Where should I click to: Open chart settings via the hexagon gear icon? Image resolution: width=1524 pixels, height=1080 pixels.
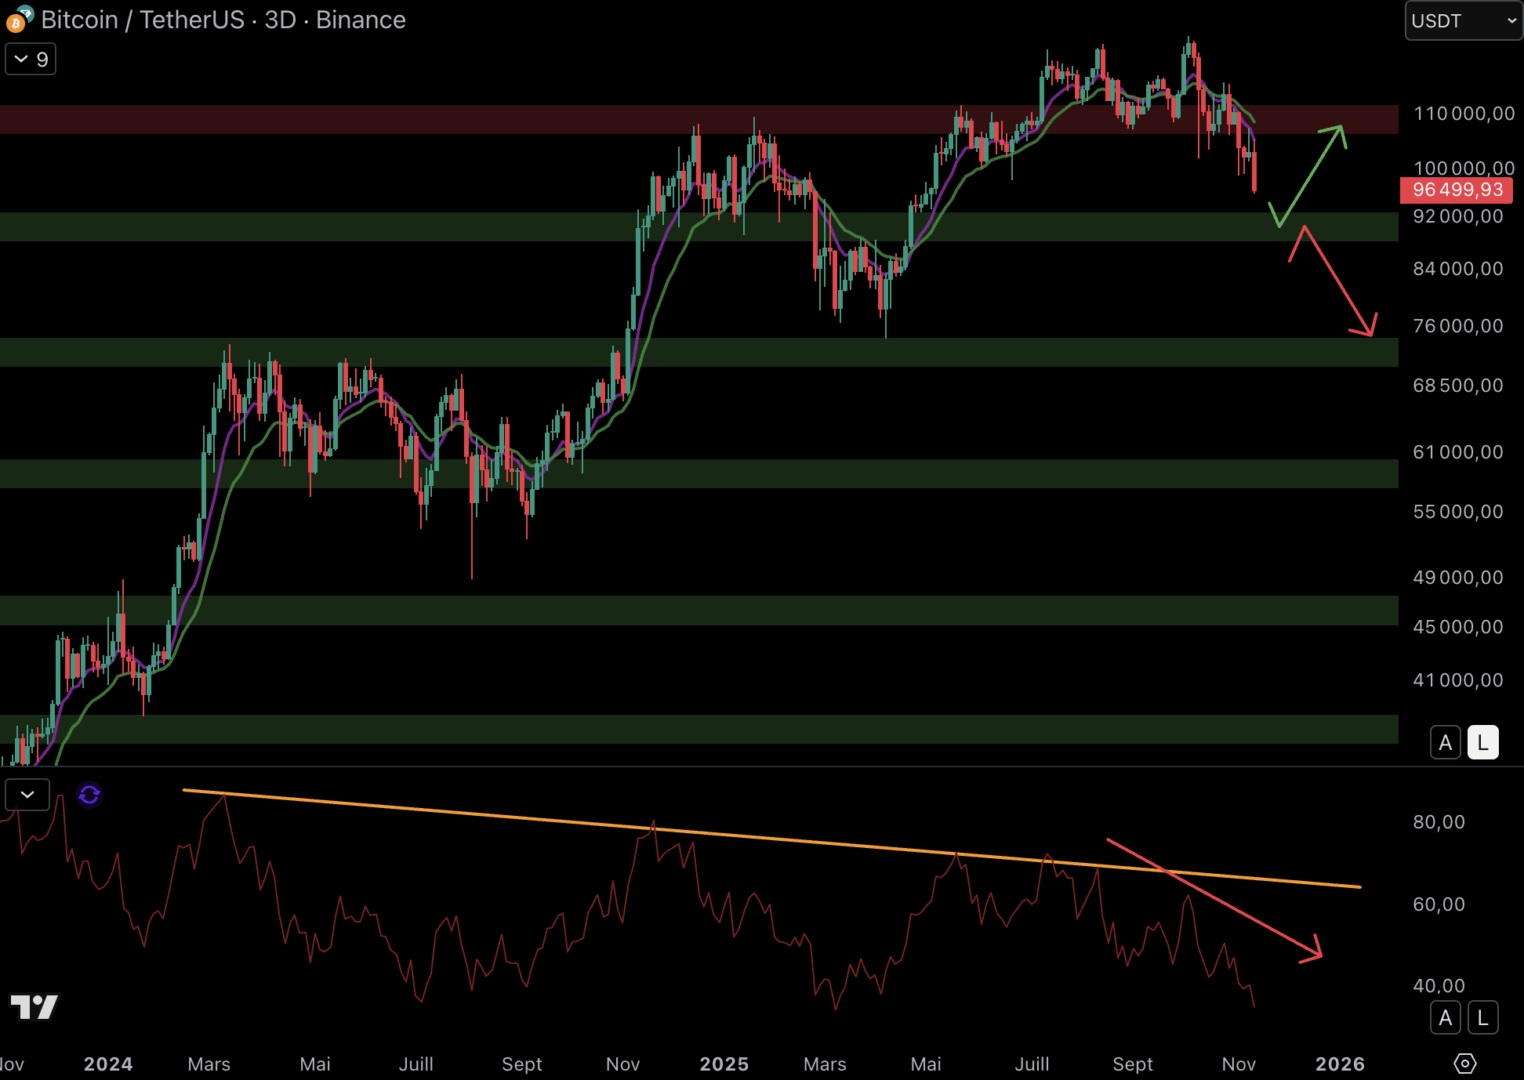(1464, 1063)
